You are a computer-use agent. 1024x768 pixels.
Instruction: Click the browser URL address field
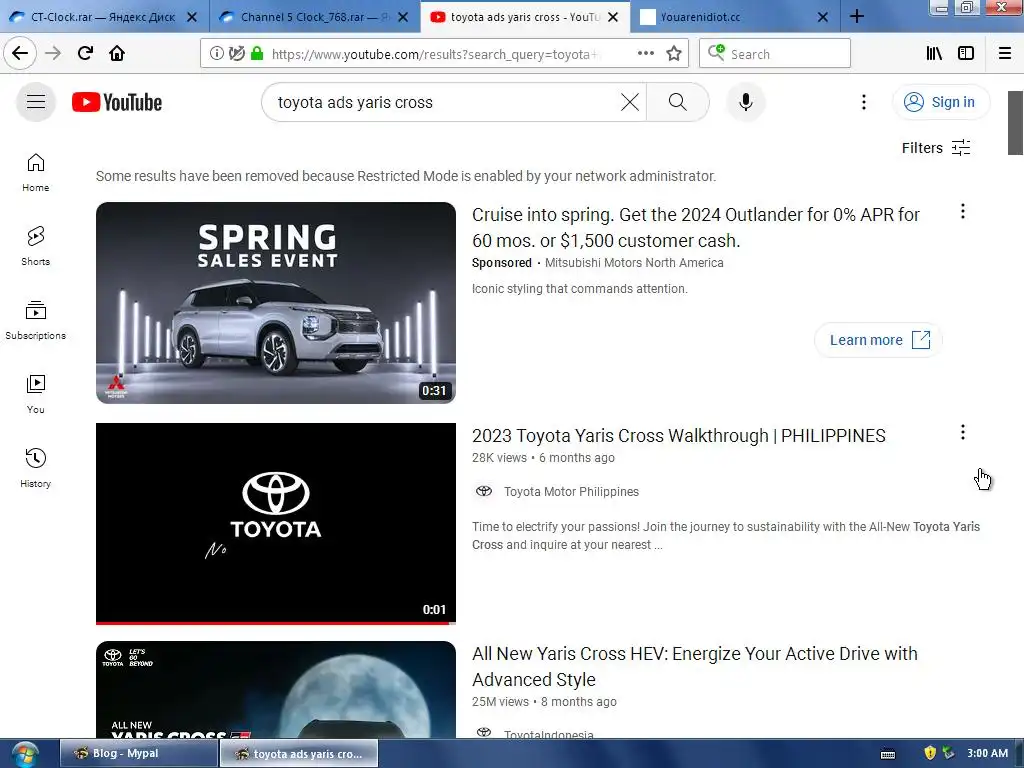pos(434,54)
